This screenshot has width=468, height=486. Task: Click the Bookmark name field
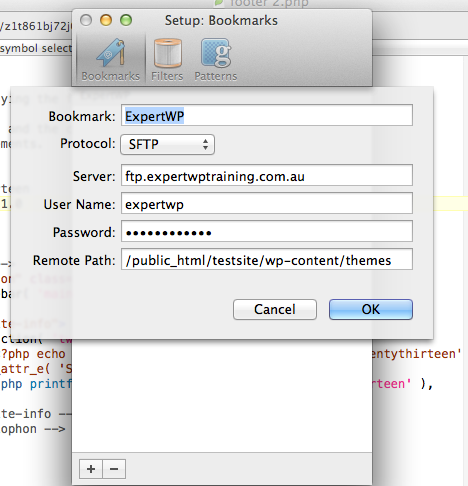(x=267, y=115)
